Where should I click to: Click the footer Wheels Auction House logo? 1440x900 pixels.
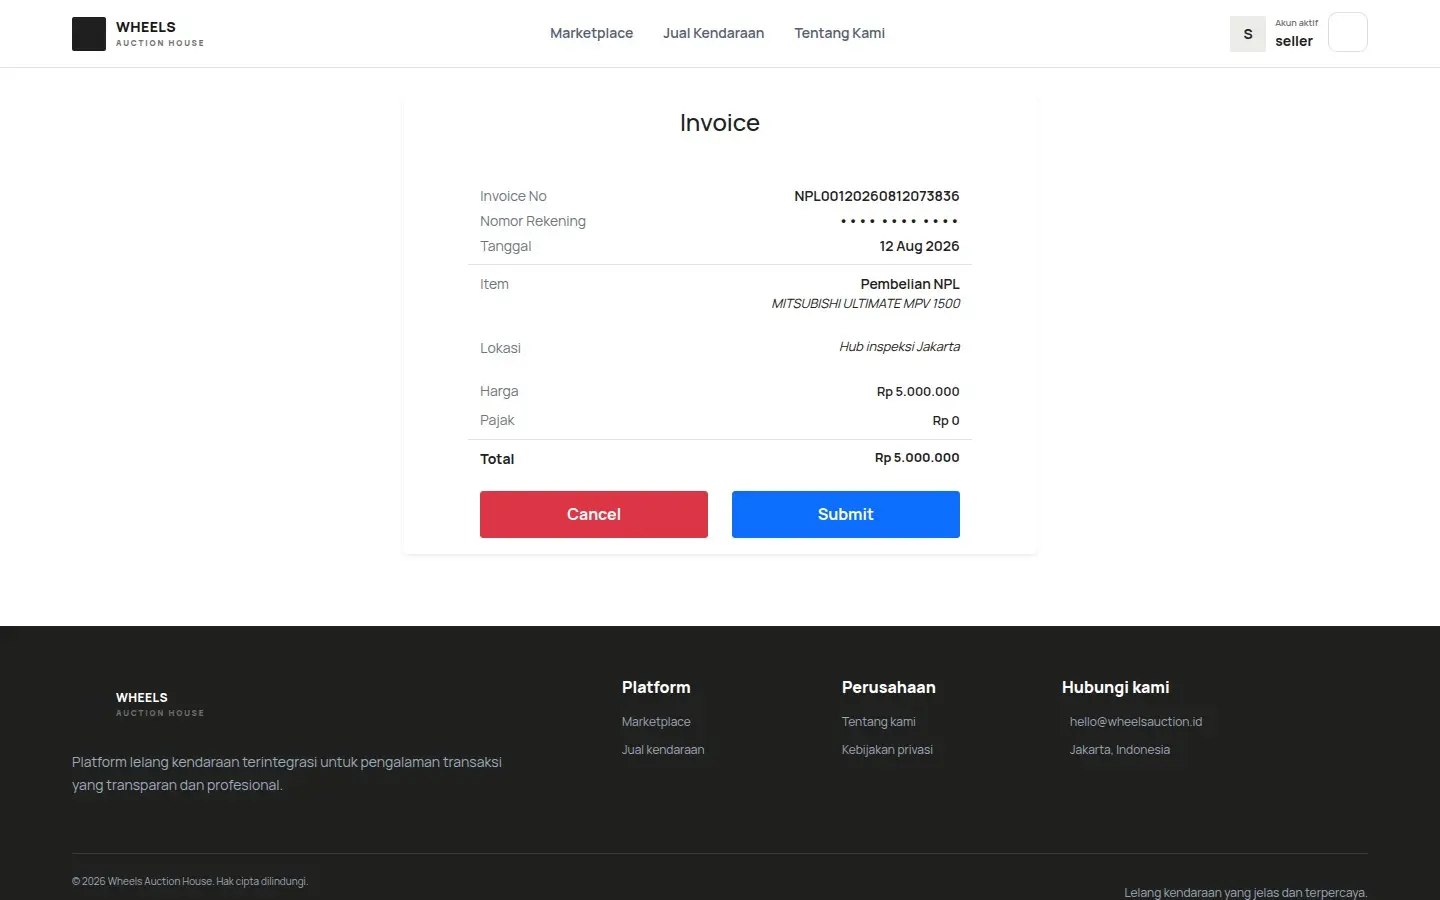[x=138, y=704]
